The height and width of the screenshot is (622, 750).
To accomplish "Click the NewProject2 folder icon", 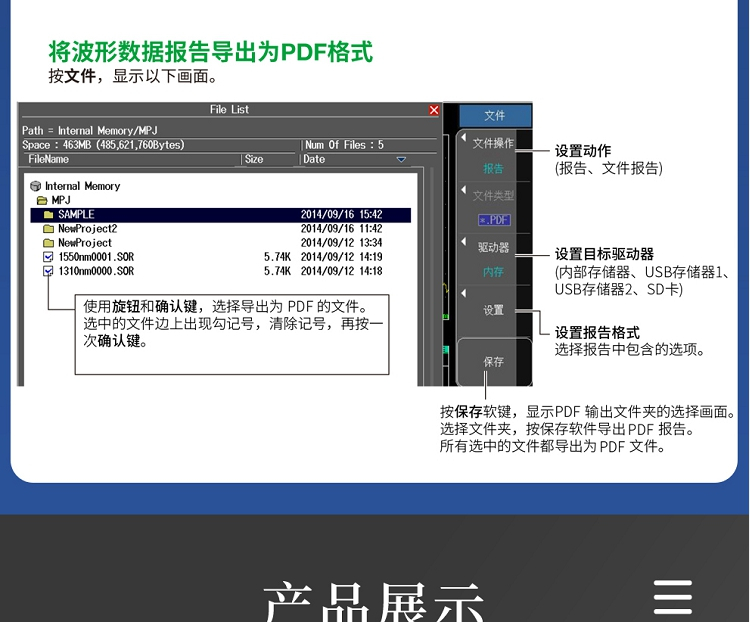I will (48, 229).
